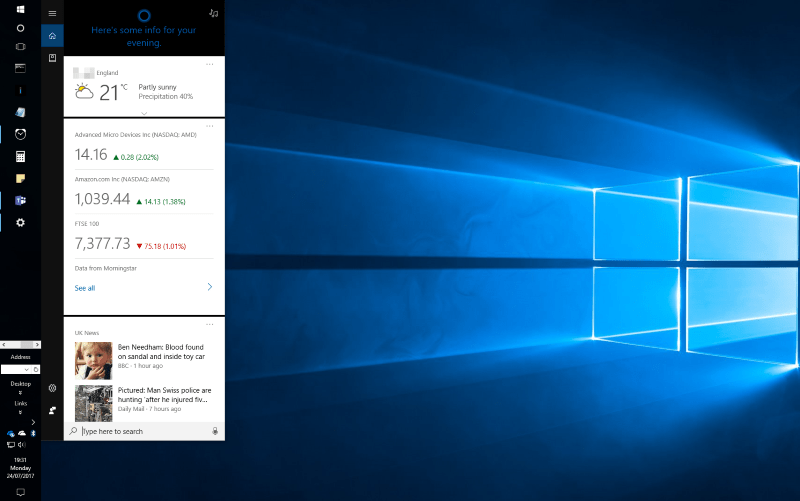Click the Precipitation 40% text
Image resolution: width=800 pixels, height=501 pixels.
[166, 96]
